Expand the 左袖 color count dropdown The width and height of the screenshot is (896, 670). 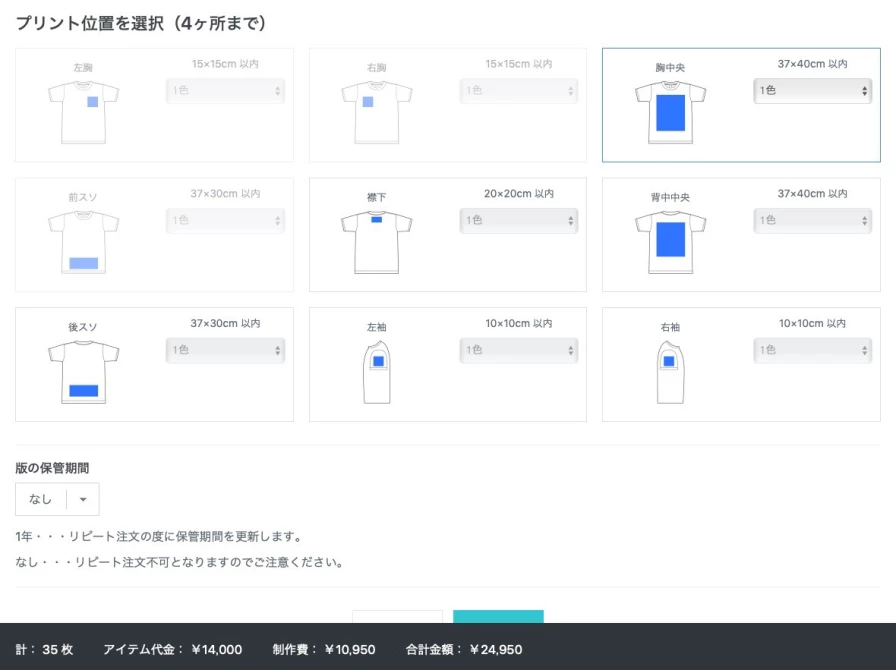point(518,351)
